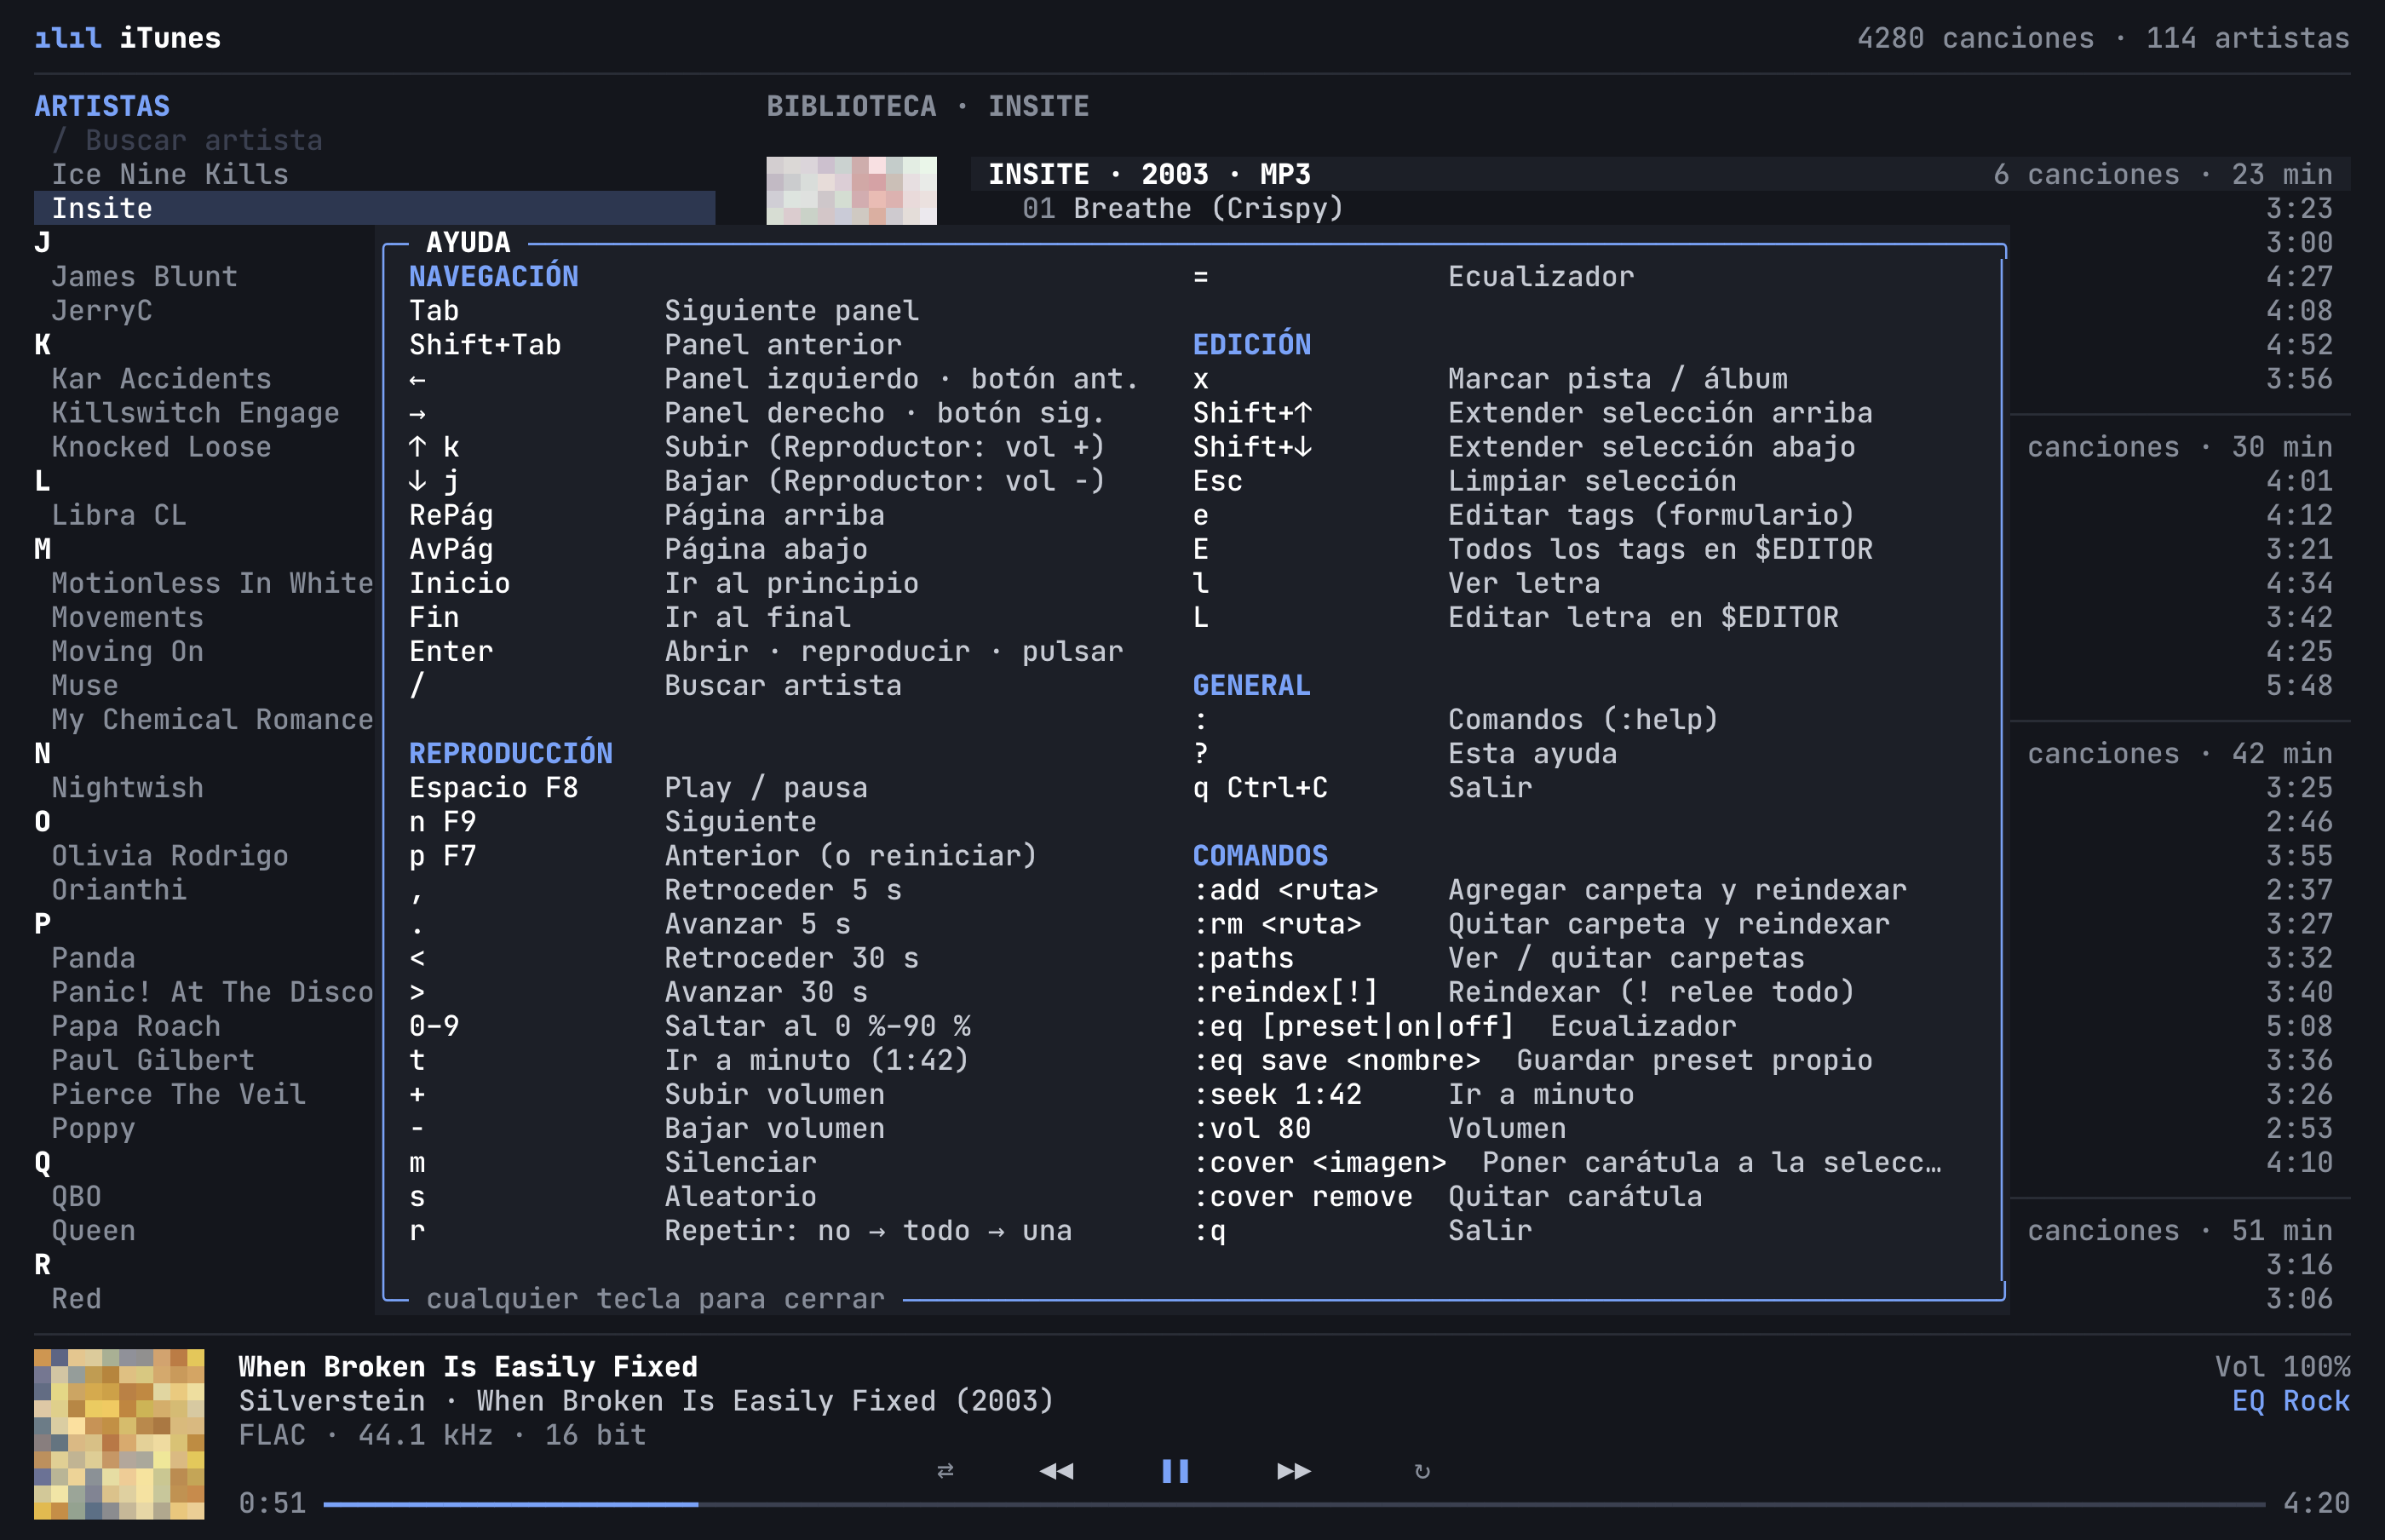This screenshot has width=2385, height=1540.
Task: Click the previous track rewind icon
Action: pyautogui.click(x=1056, y=1471)
